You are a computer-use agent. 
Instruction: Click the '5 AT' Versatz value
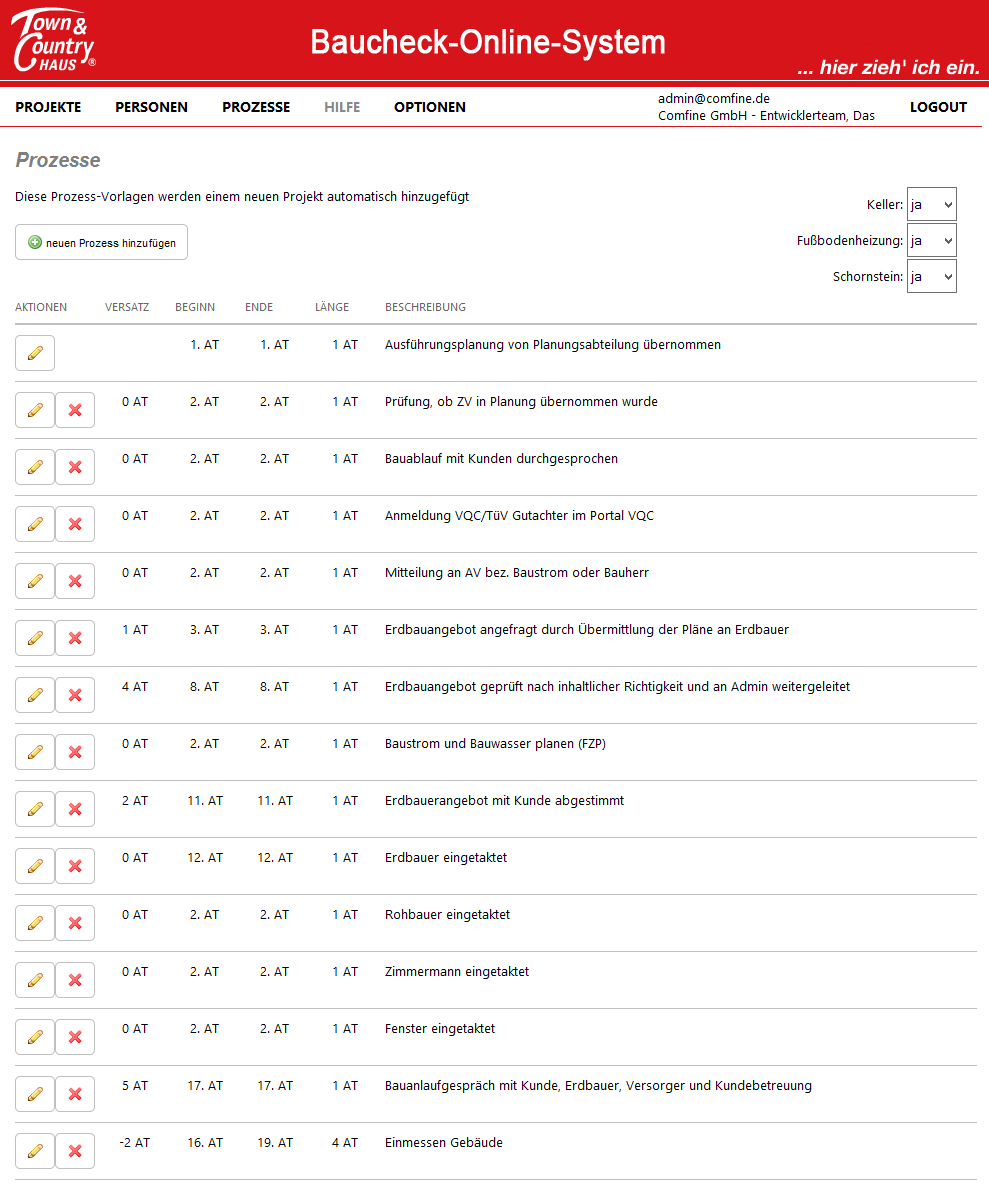134,1086
